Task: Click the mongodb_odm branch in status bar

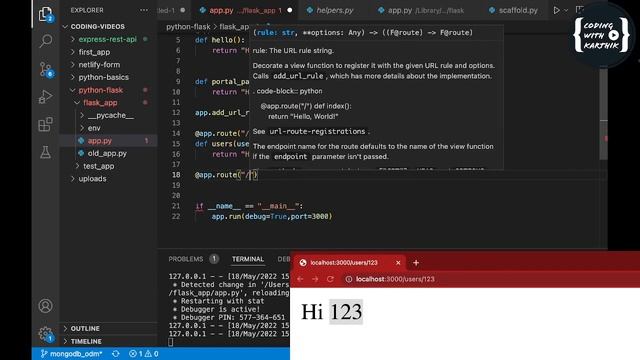Action: 71,354
